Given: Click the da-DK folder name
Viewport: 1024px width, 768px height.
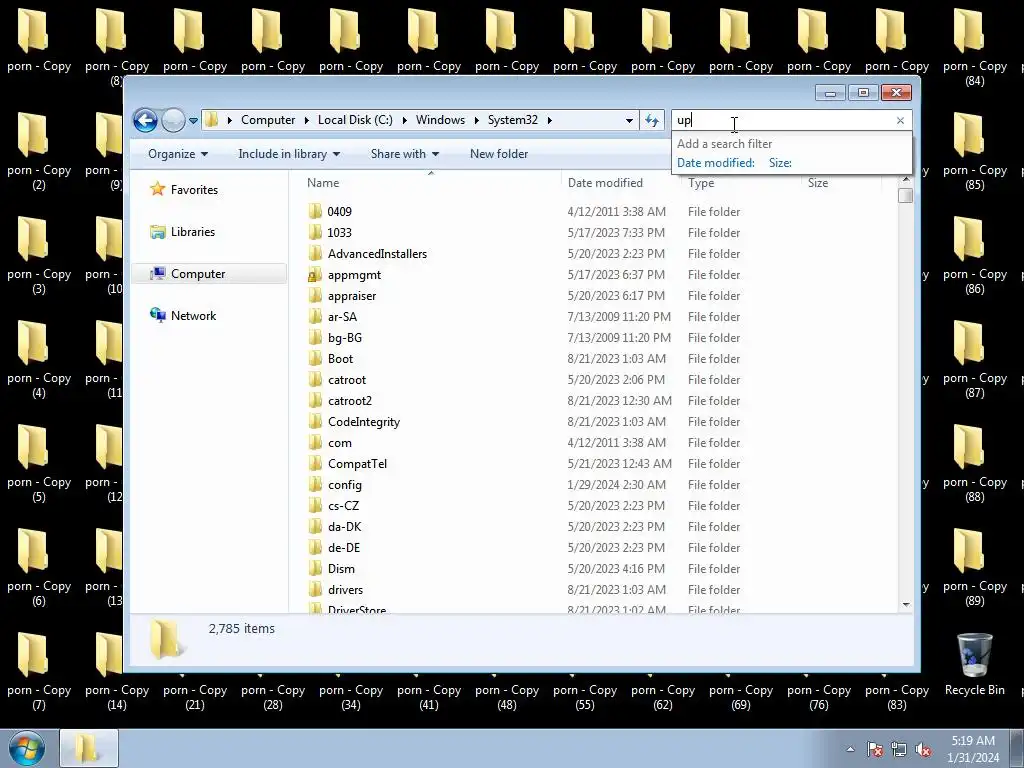Looking at the screenshot, I should coord(344,526).
